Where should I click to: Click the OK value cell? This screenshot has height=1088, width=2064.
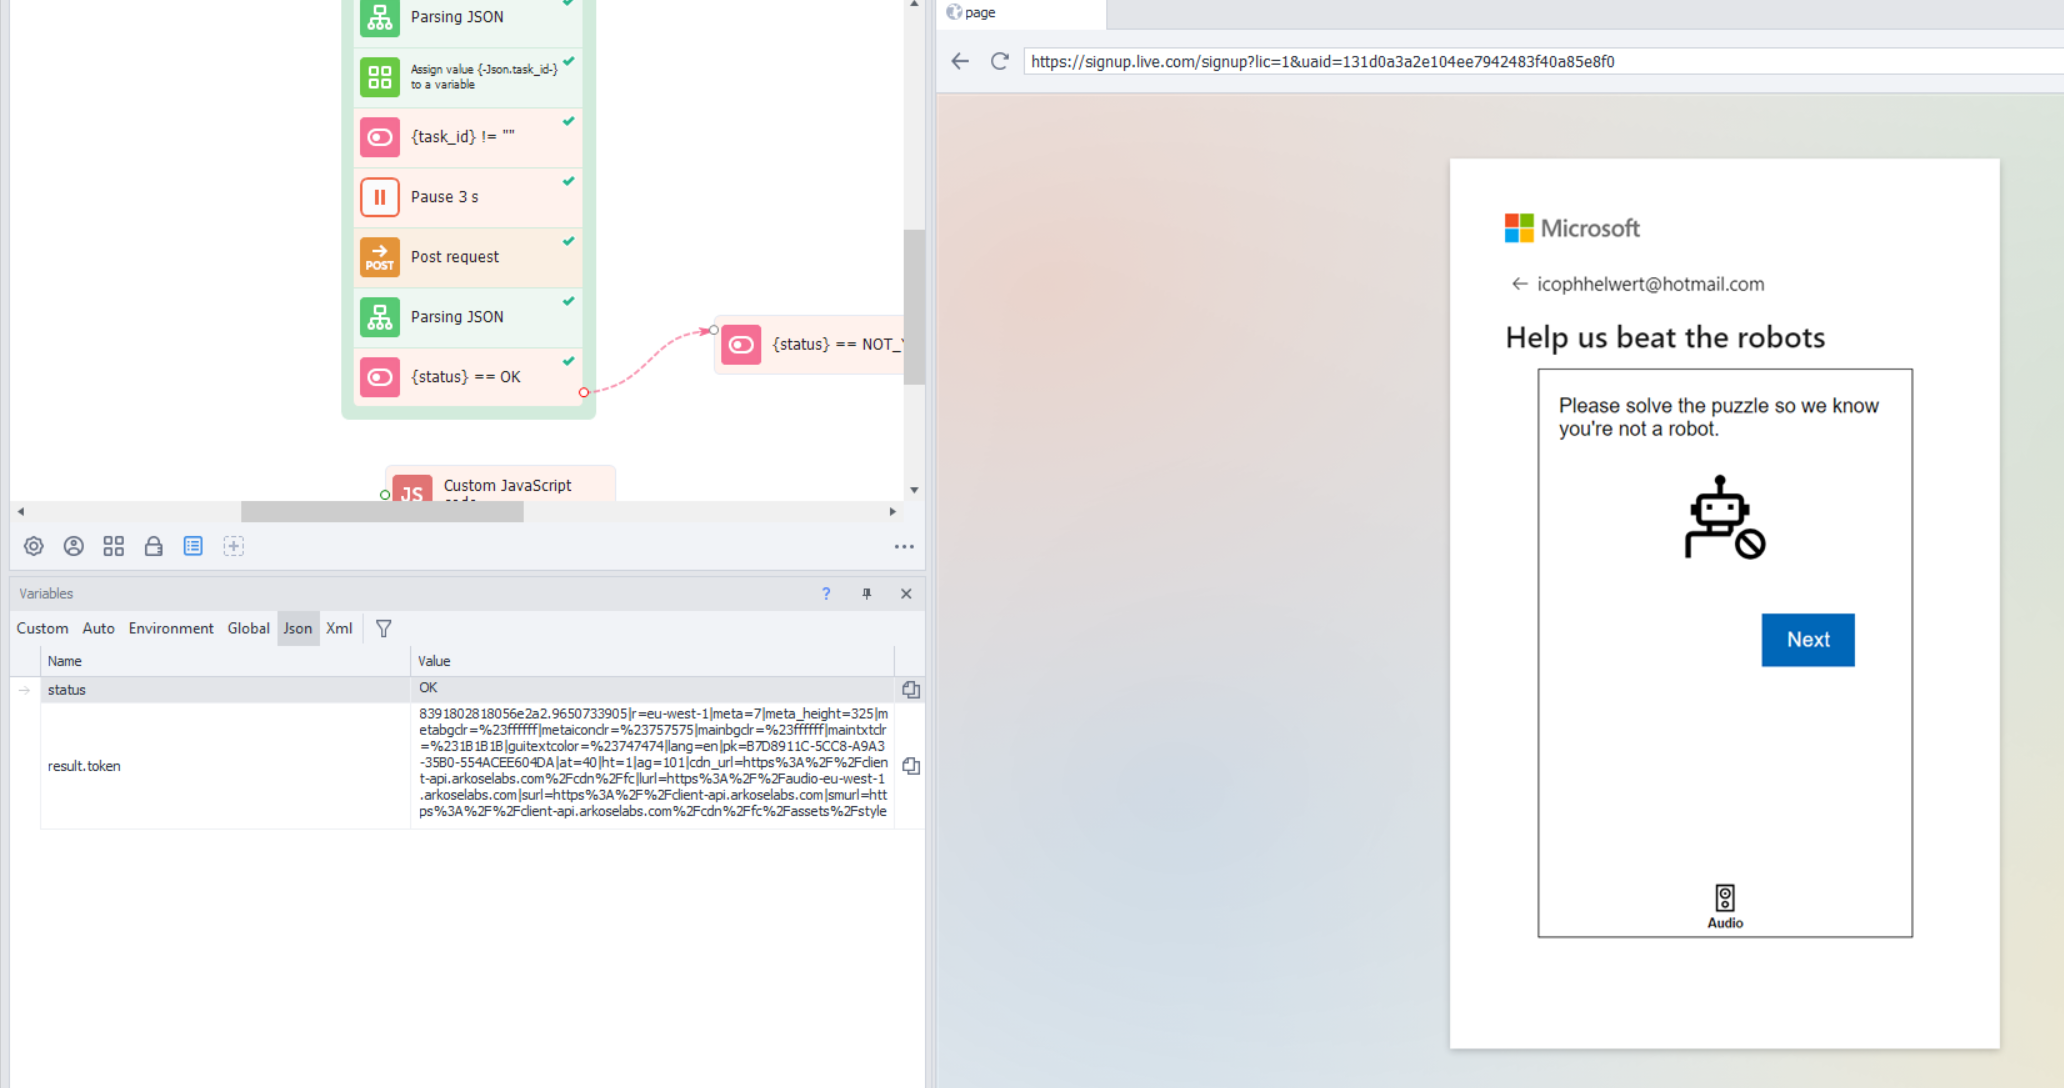coord(652,688)
